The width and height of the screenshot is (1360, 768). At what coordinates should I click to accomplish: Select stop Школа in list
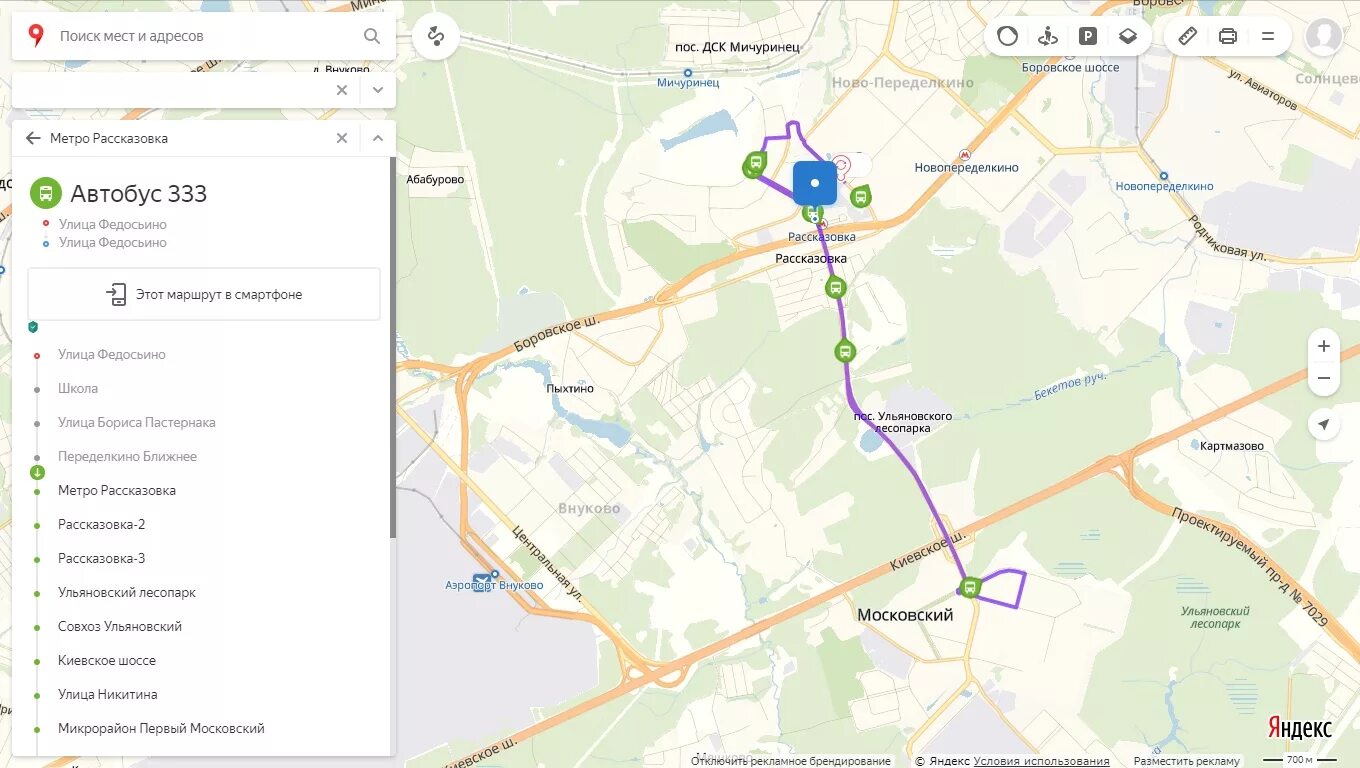click(78, 388)
